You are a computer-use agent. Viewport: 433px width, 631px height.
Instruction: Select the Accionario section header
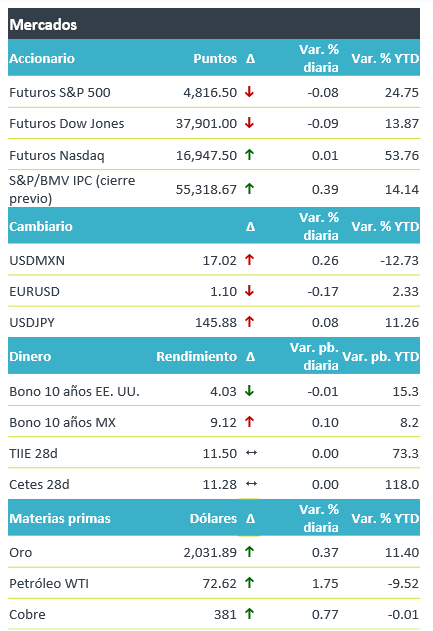[x=42, y=58]
